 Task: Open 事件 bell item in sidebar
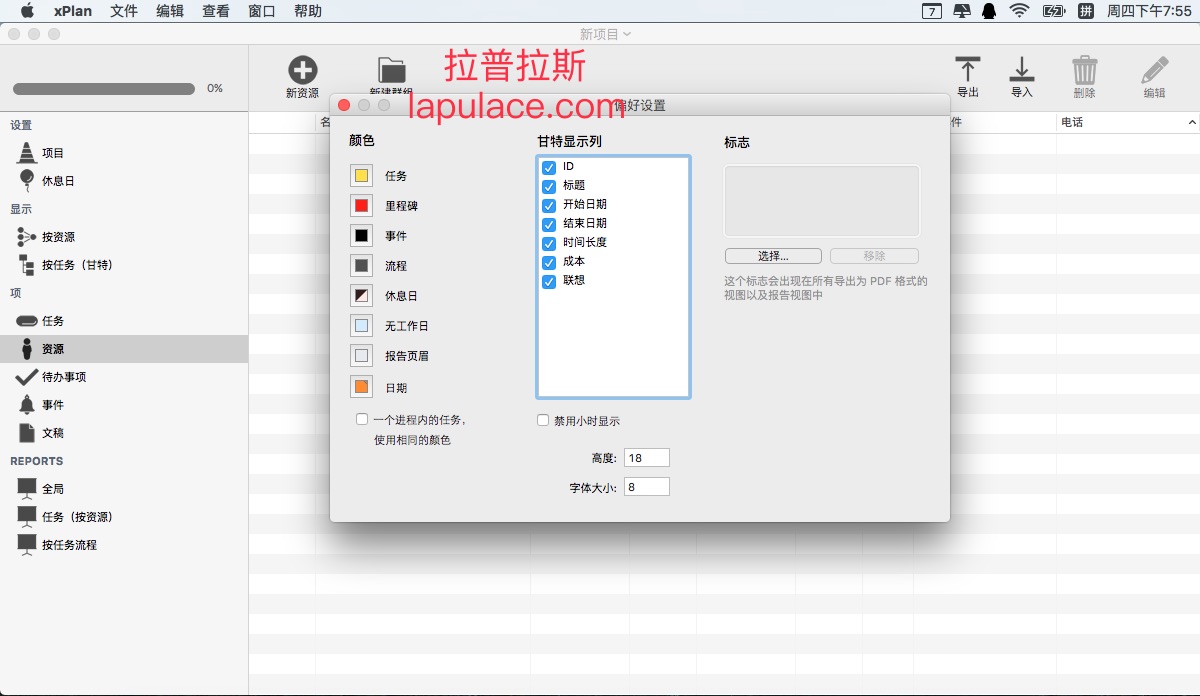point(52,405)
